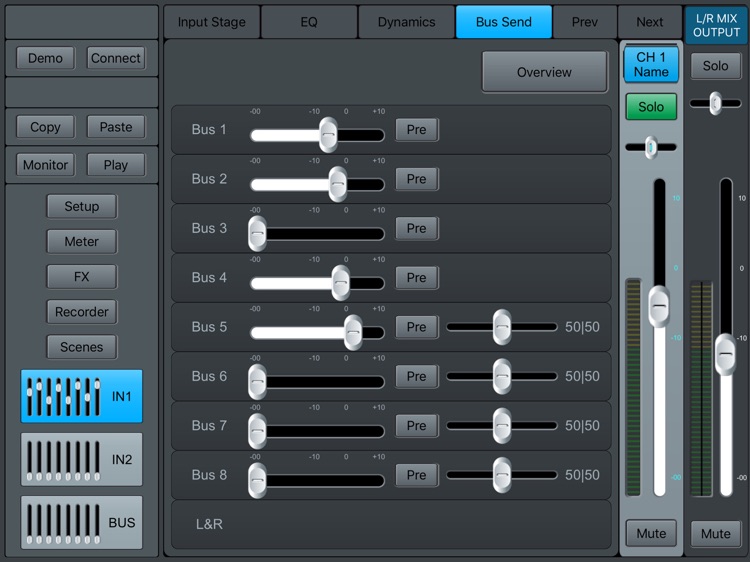Click the CH 1 pan slider knob
The height and width of the screenshot is (562, 750).
coord(651,147)
